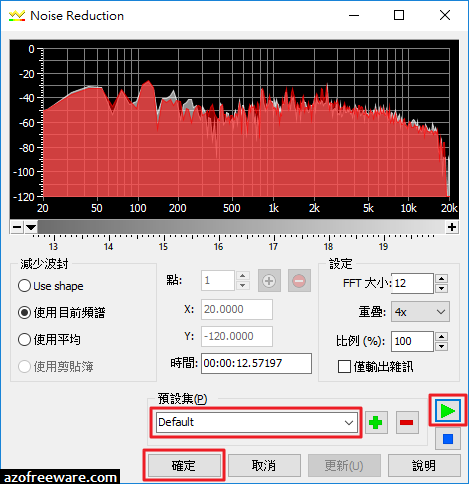Viewport: 469px width, 484px height.
Task: Decrease 比例 (%) with its down arrow
Action: point(442,346)
